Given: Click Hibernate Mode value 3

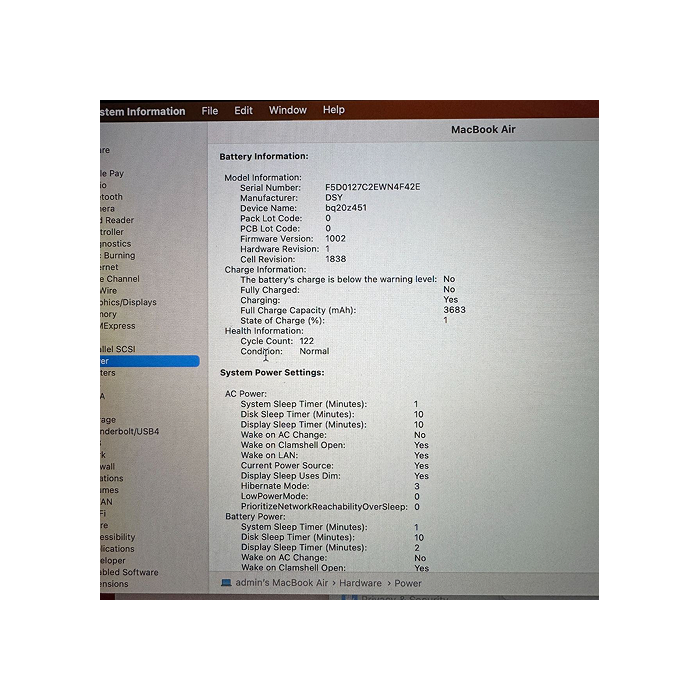Looking at the screenshot, I should point(417,486).
